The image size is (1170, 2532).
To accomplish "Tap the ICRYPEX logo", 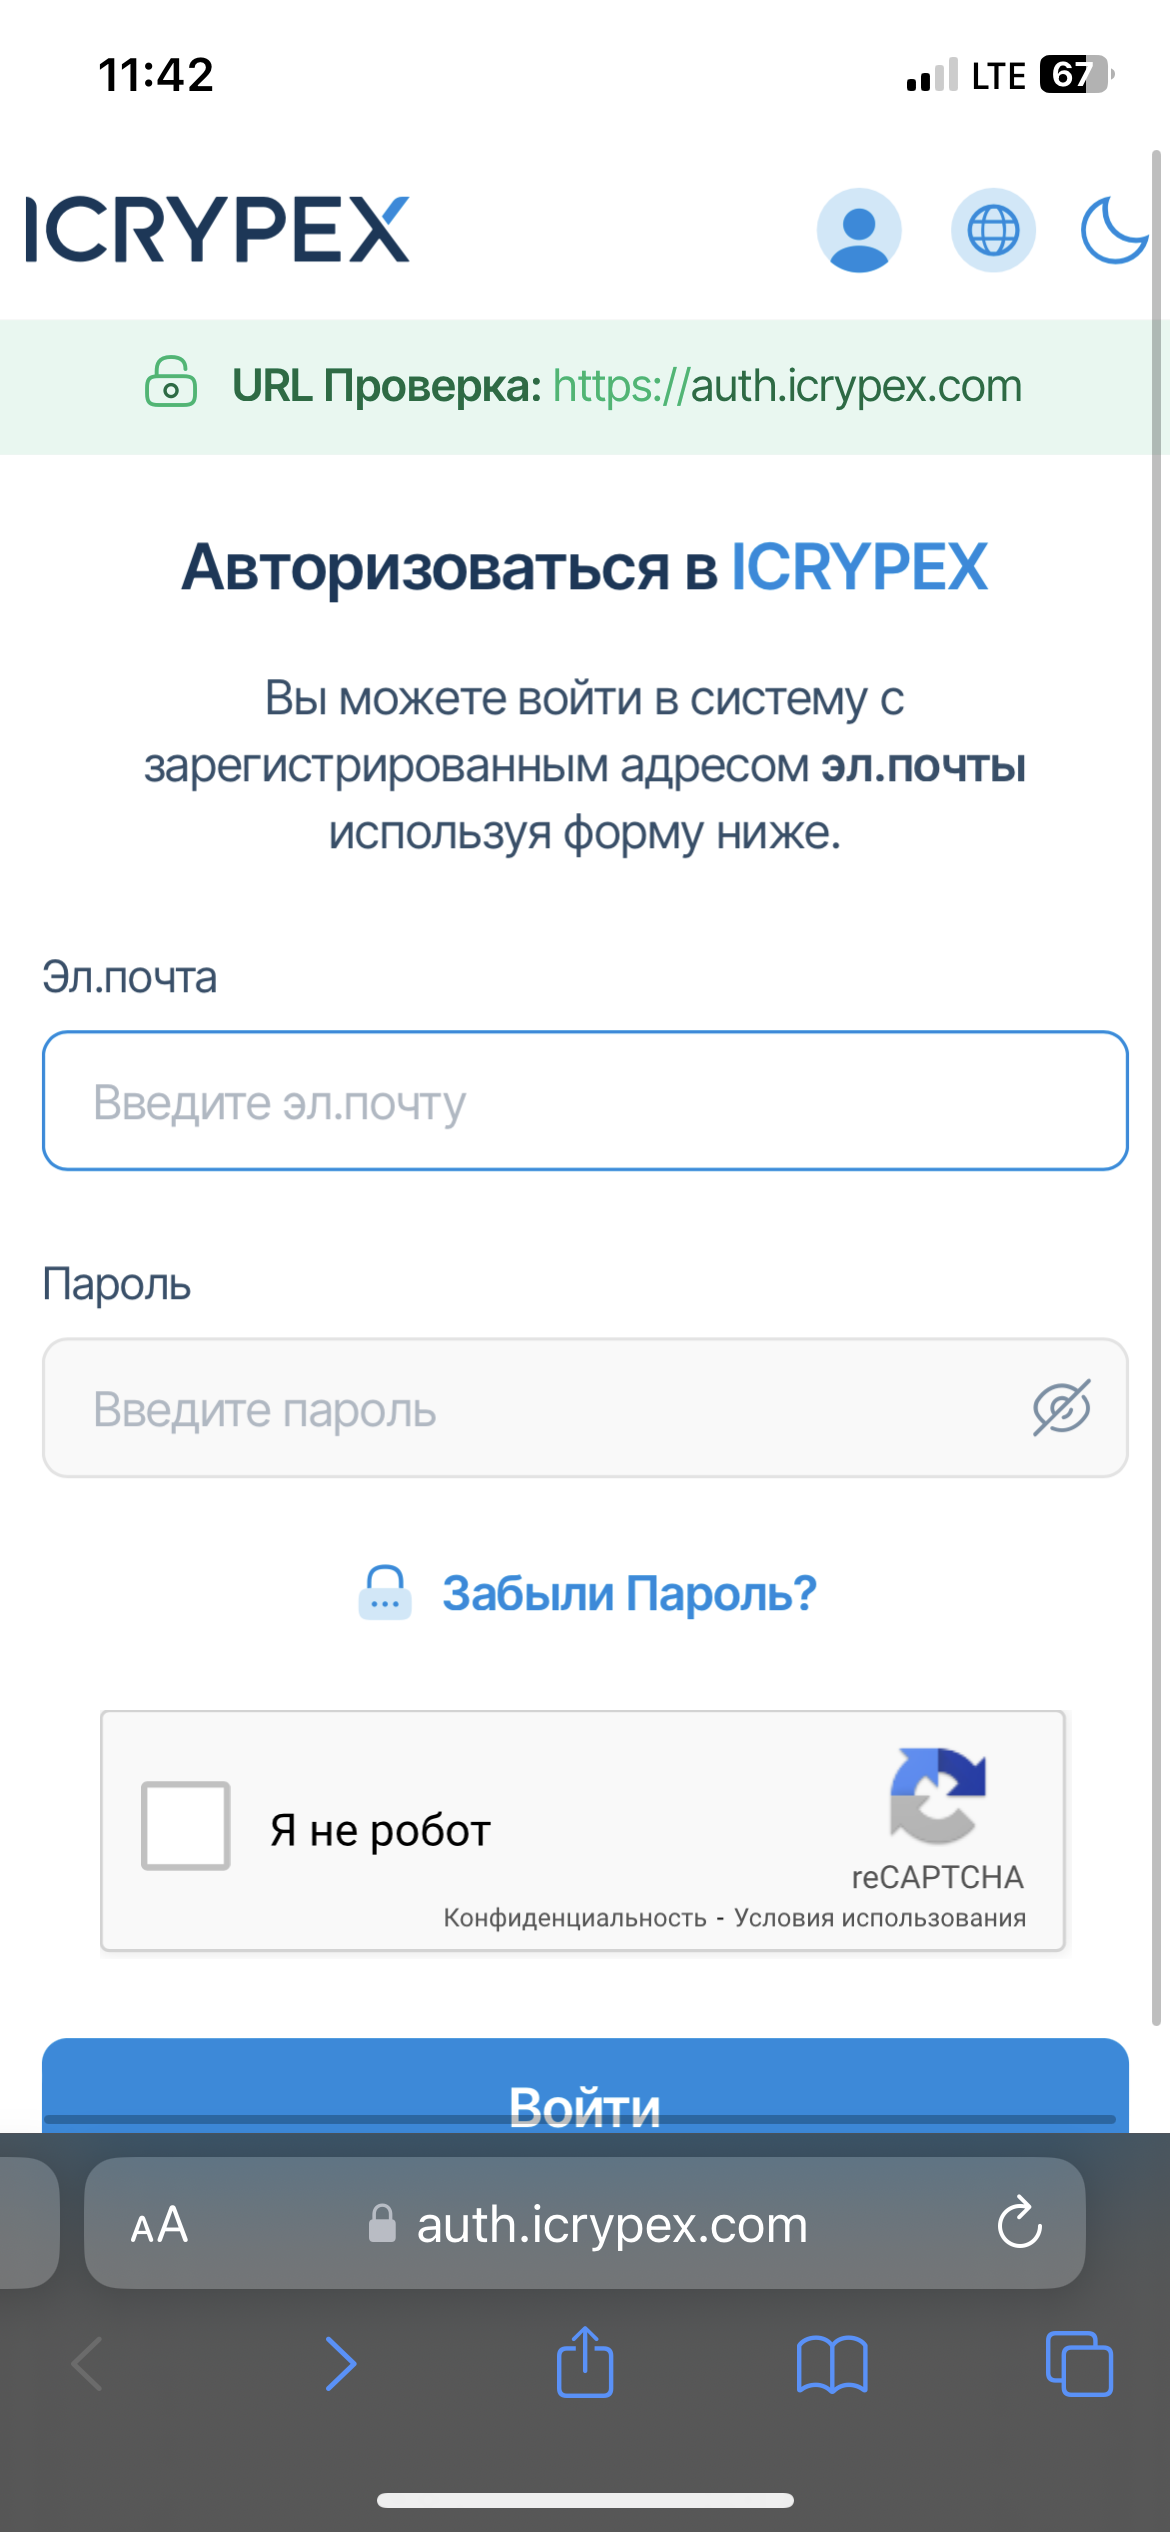I will [217, 229].
